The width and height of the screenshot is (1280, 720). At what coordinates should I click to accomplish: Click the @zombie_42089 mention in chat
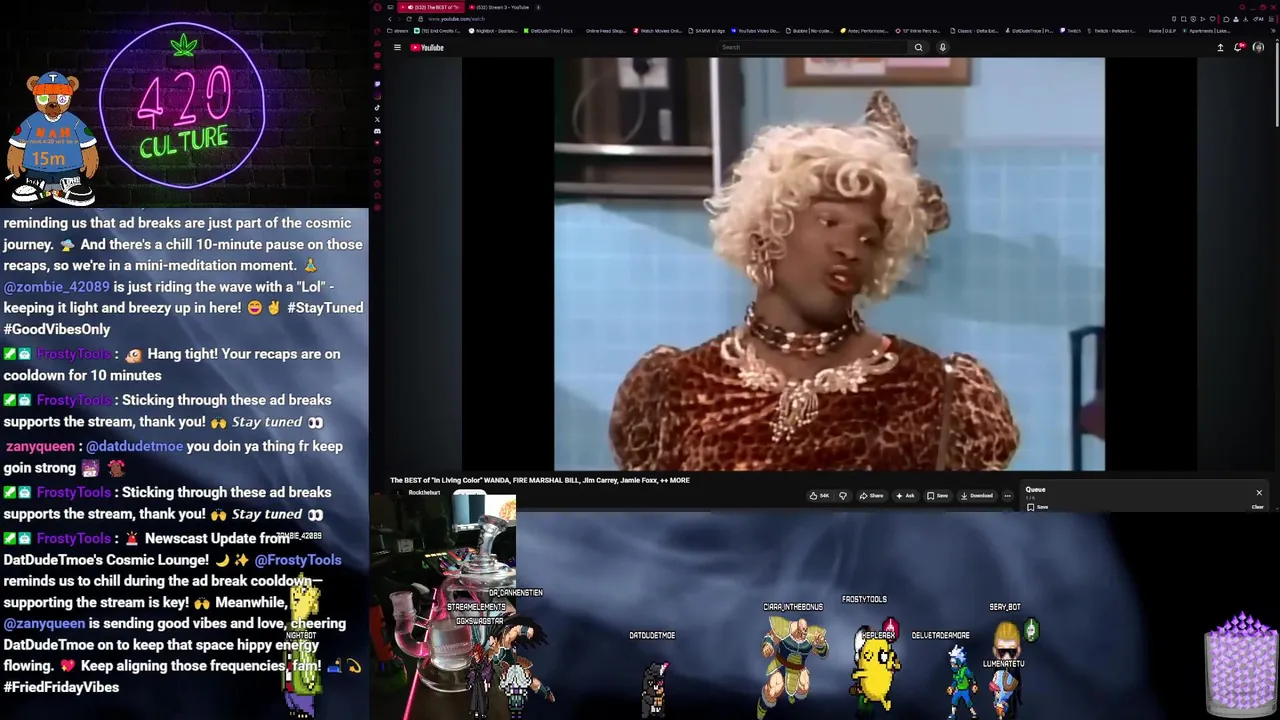click(56, 287)
